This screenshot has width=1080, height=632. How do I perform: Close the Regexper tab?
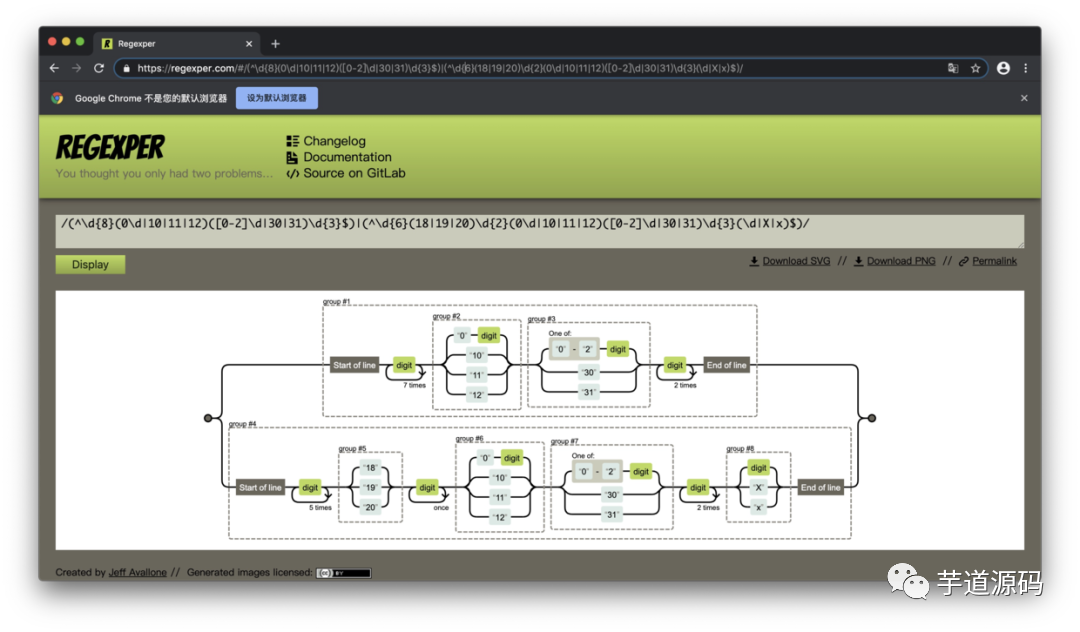pyautogui.click(x=249, y=44)
